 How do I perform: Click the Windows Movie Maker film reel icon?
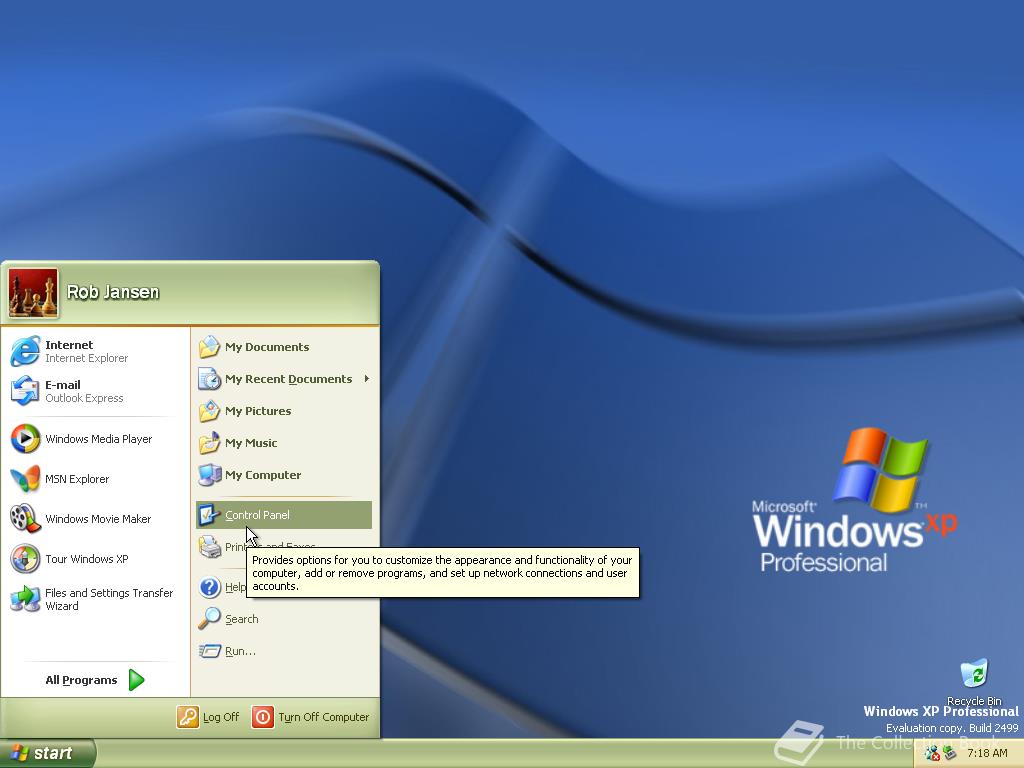[x=25, y=519]
